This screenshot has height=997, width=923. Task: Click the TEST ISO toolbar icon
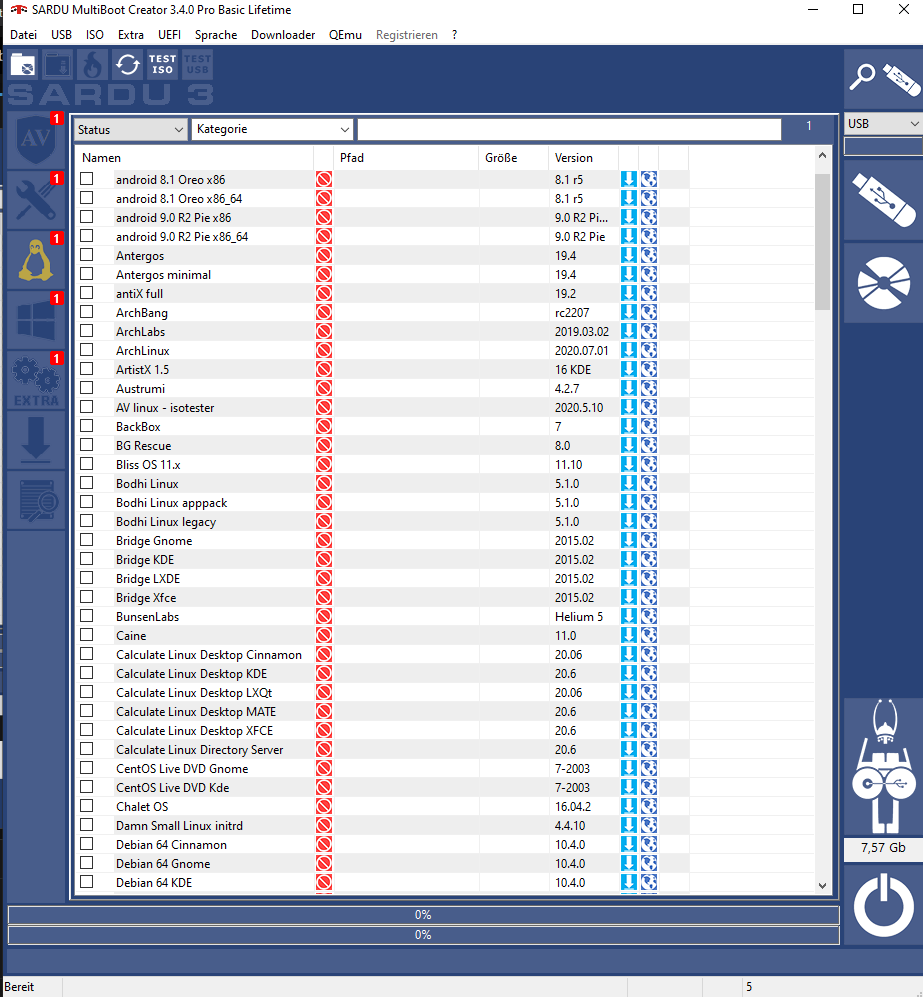[x=163, y=65]
